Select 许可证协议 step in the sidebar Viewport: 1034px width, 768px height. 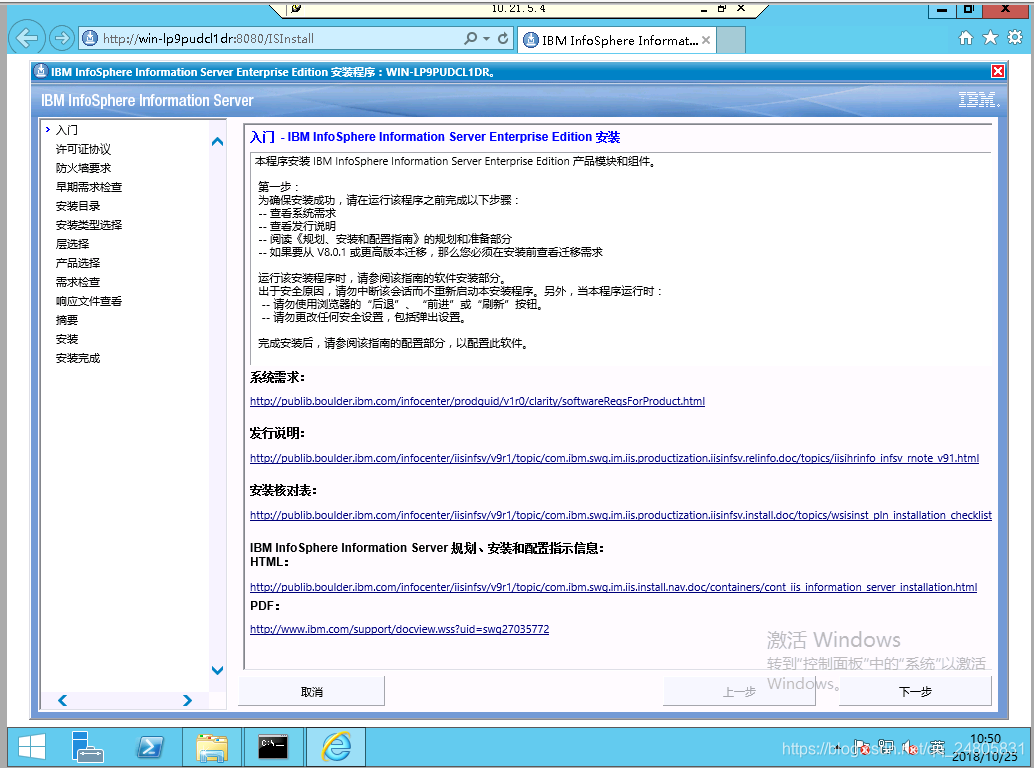[x=83, y=149]
